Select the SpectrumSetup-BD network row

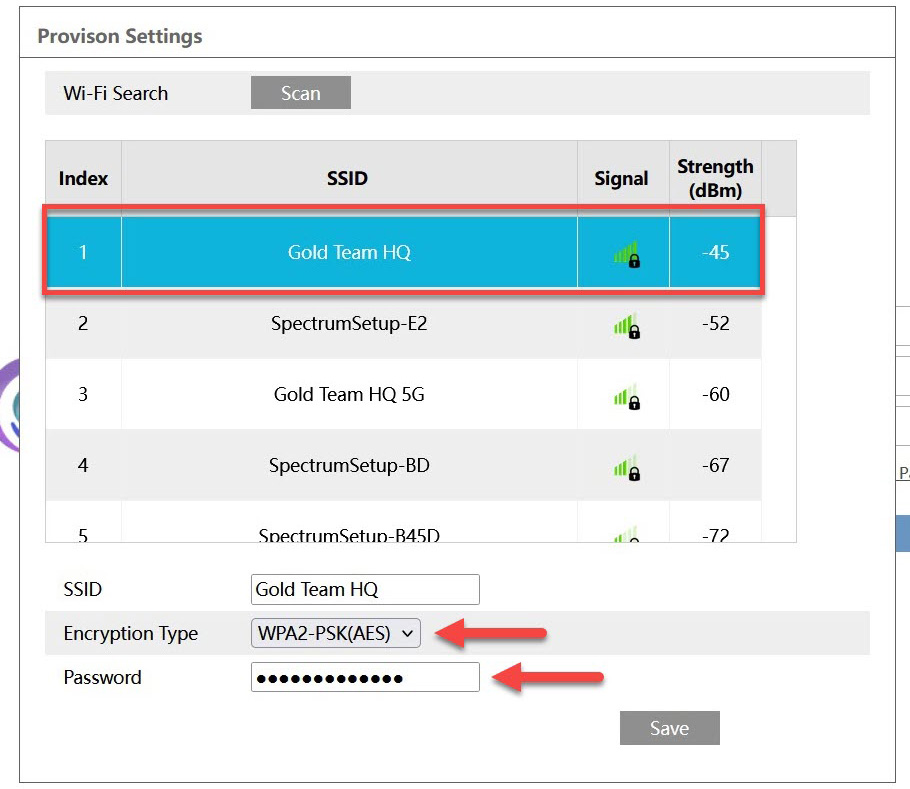click(349, 466)
